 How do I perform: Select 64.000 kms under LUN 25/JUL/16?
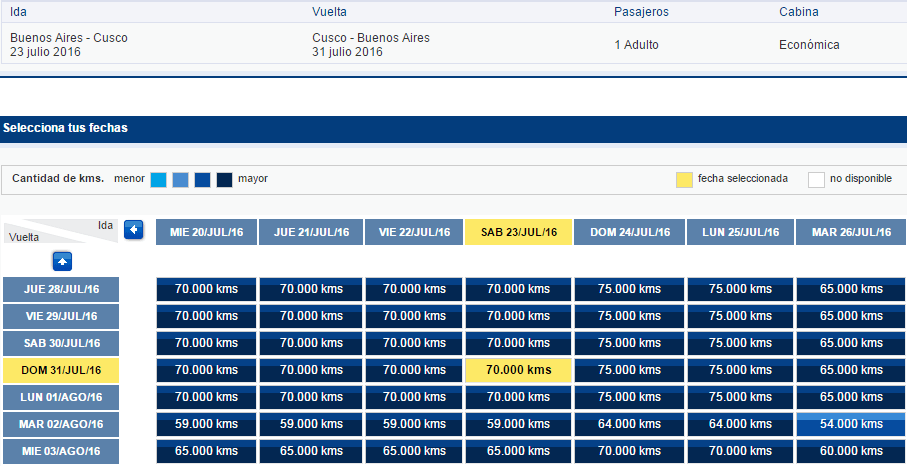pos(740,424)
